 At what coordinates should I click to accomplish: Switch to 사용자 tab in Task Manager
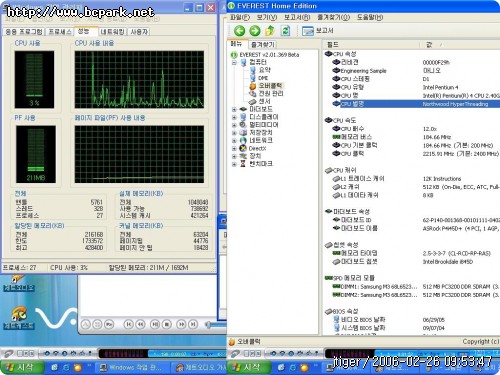[x=139, y=32]
